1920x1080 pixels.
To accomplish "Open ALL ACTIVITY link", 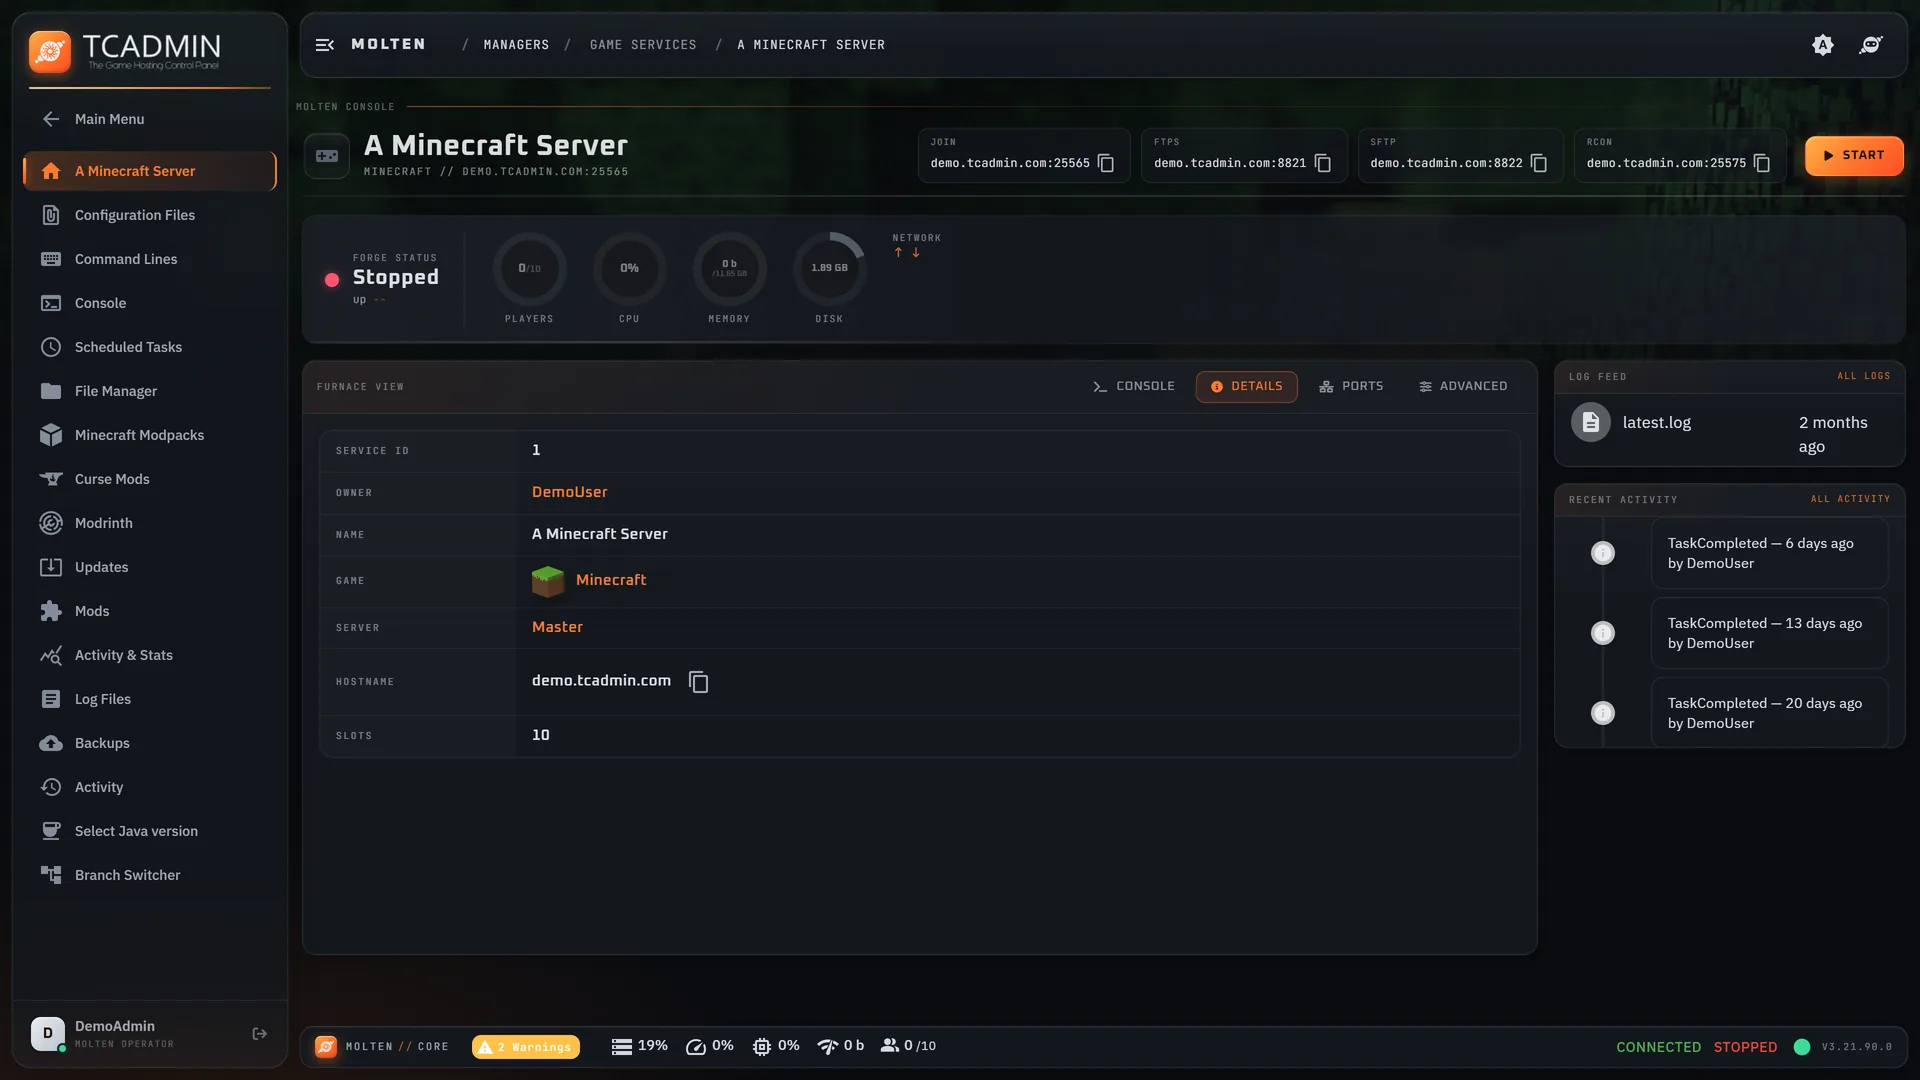I will 1851,499.
